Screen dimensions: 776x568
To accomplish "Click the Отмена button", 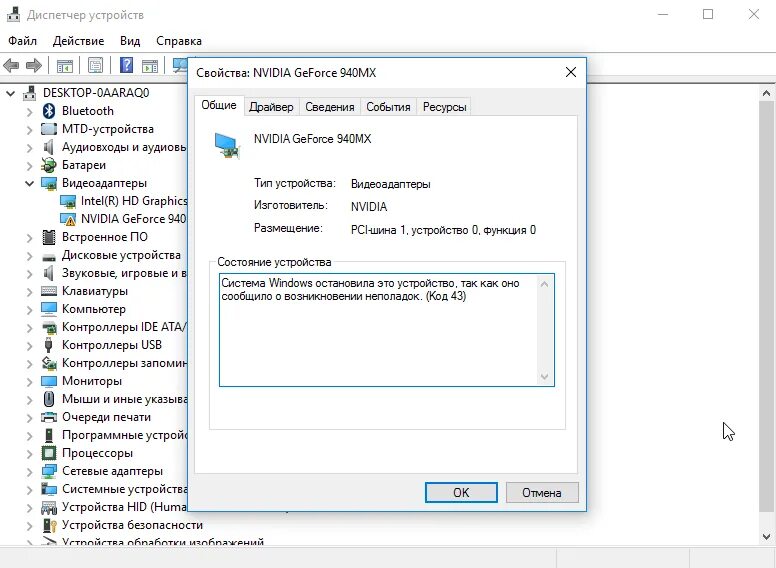I will click(542, 492).
